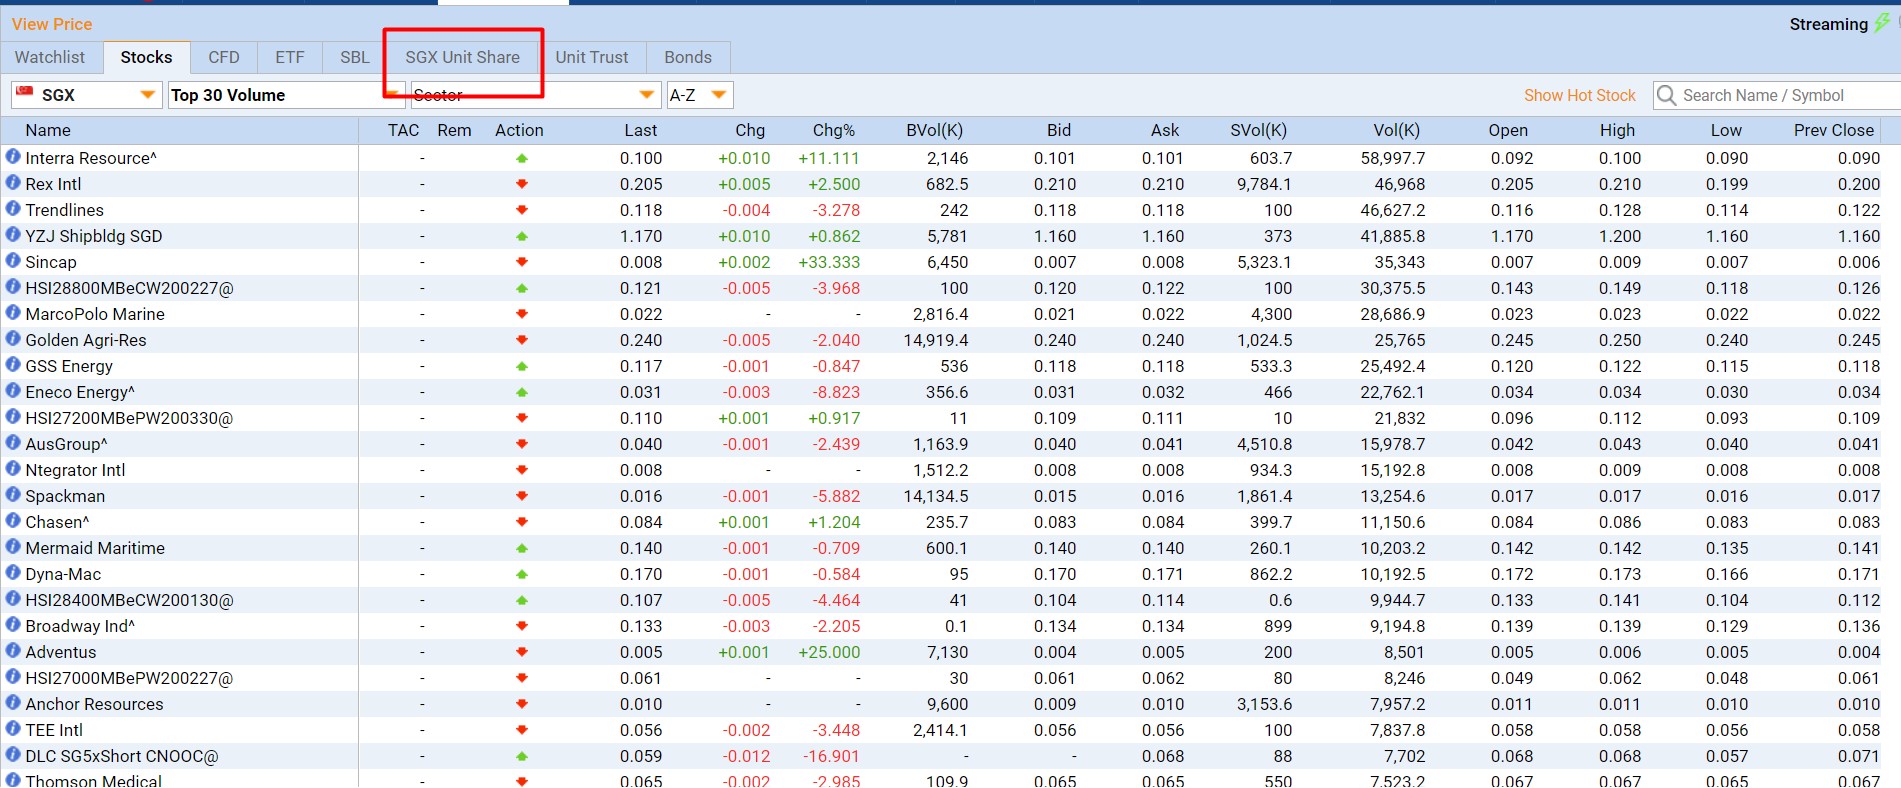
Task: Select the Broadway Ind^ stock name
Action: [x=80, y=626]
